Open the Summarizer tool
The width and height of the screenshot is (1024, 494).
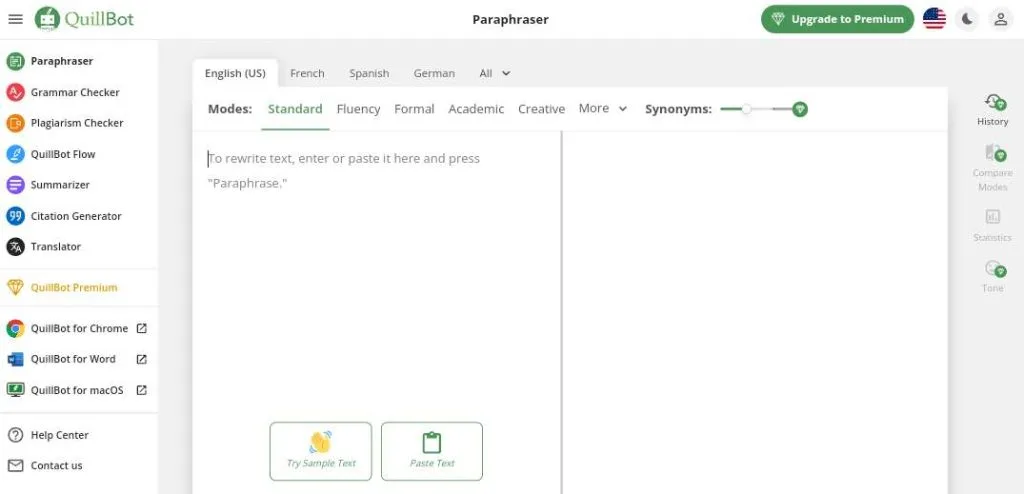(x=60, y=185)
